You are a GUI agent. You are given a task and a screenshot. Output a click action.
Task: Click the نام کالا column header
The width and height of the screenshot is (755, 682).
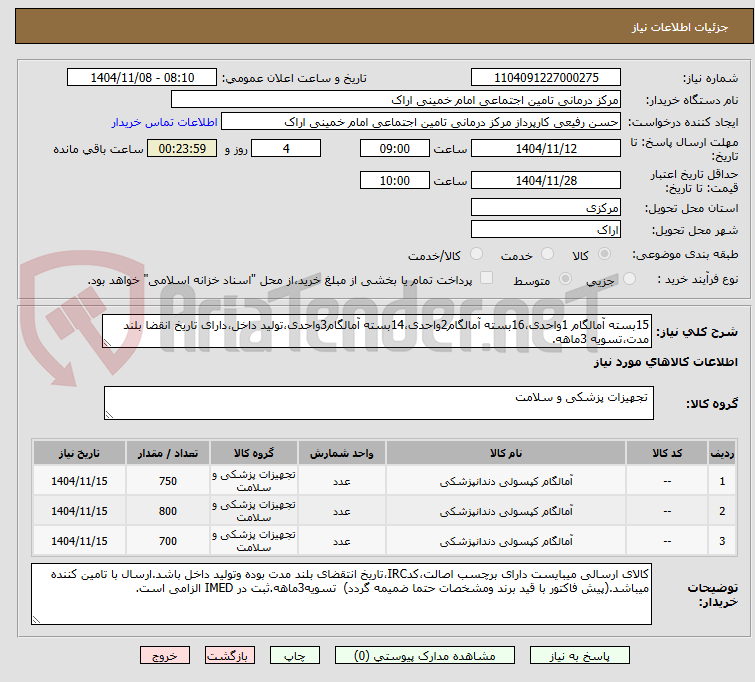(x=506, y=453)
